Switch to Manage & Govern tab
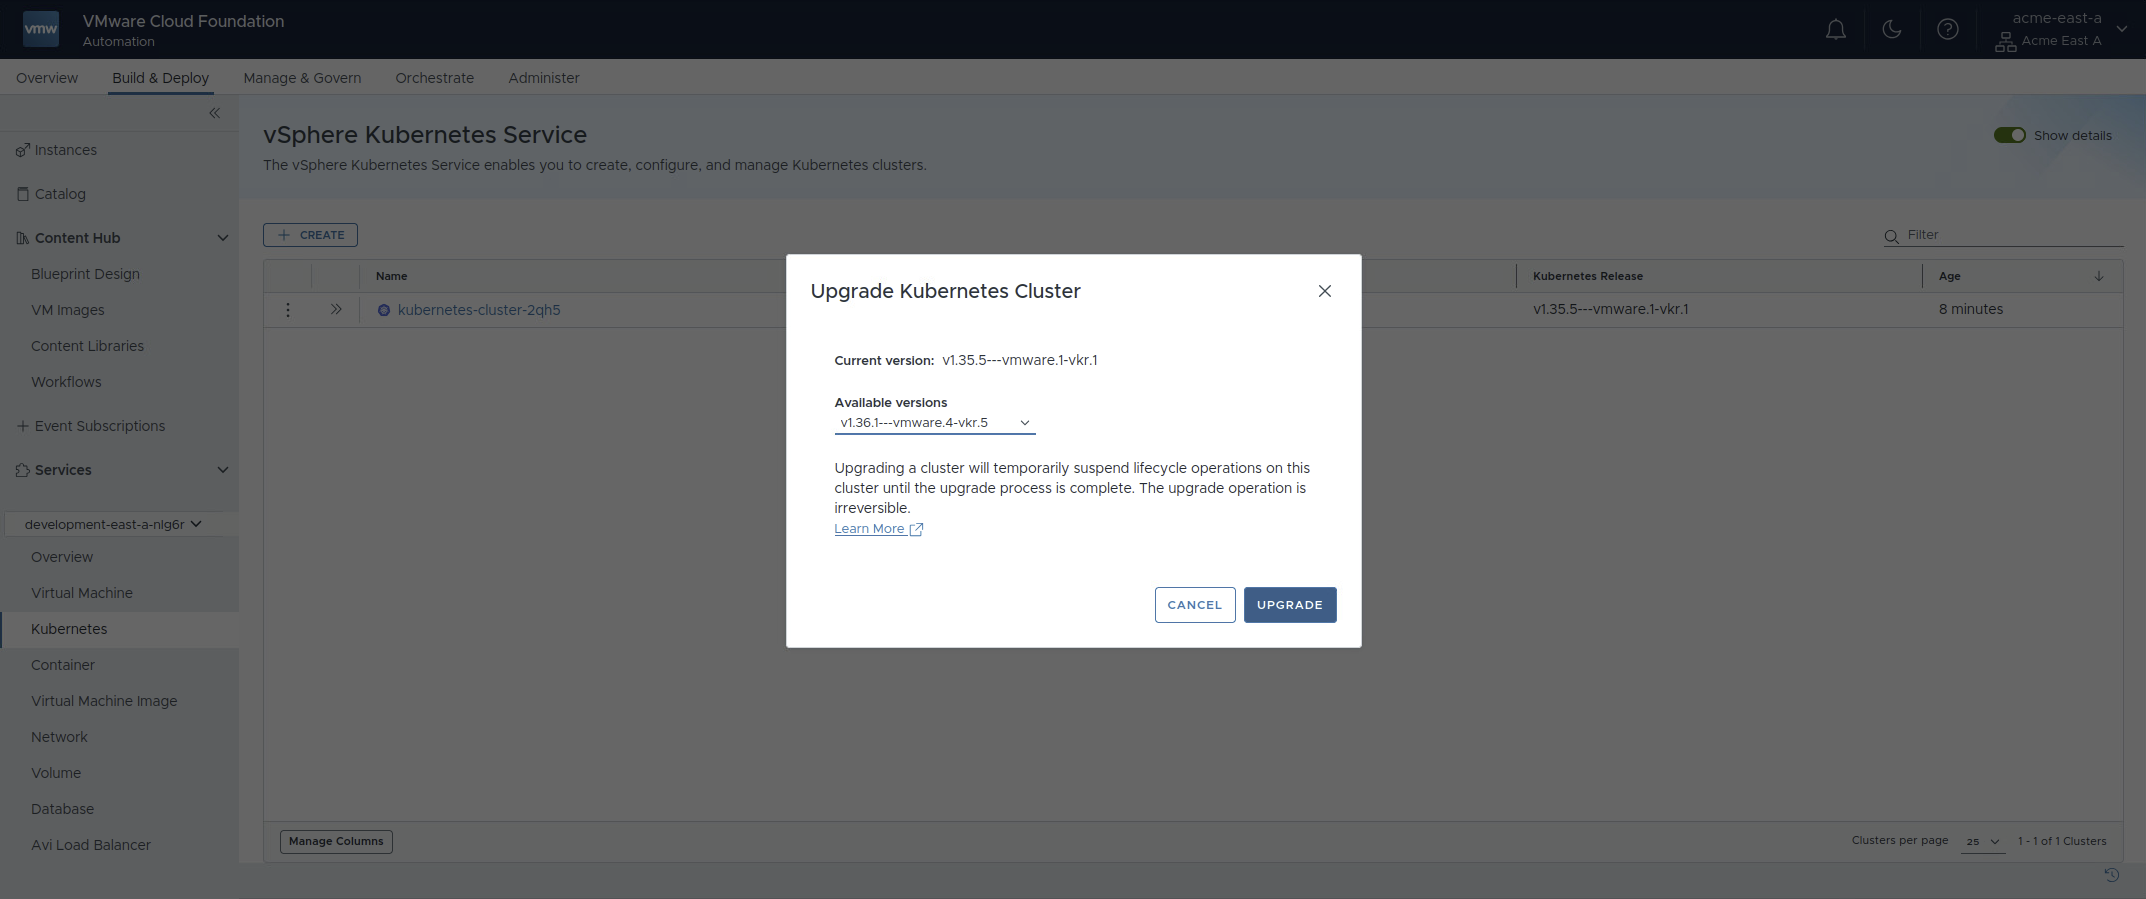 (302, 78)
